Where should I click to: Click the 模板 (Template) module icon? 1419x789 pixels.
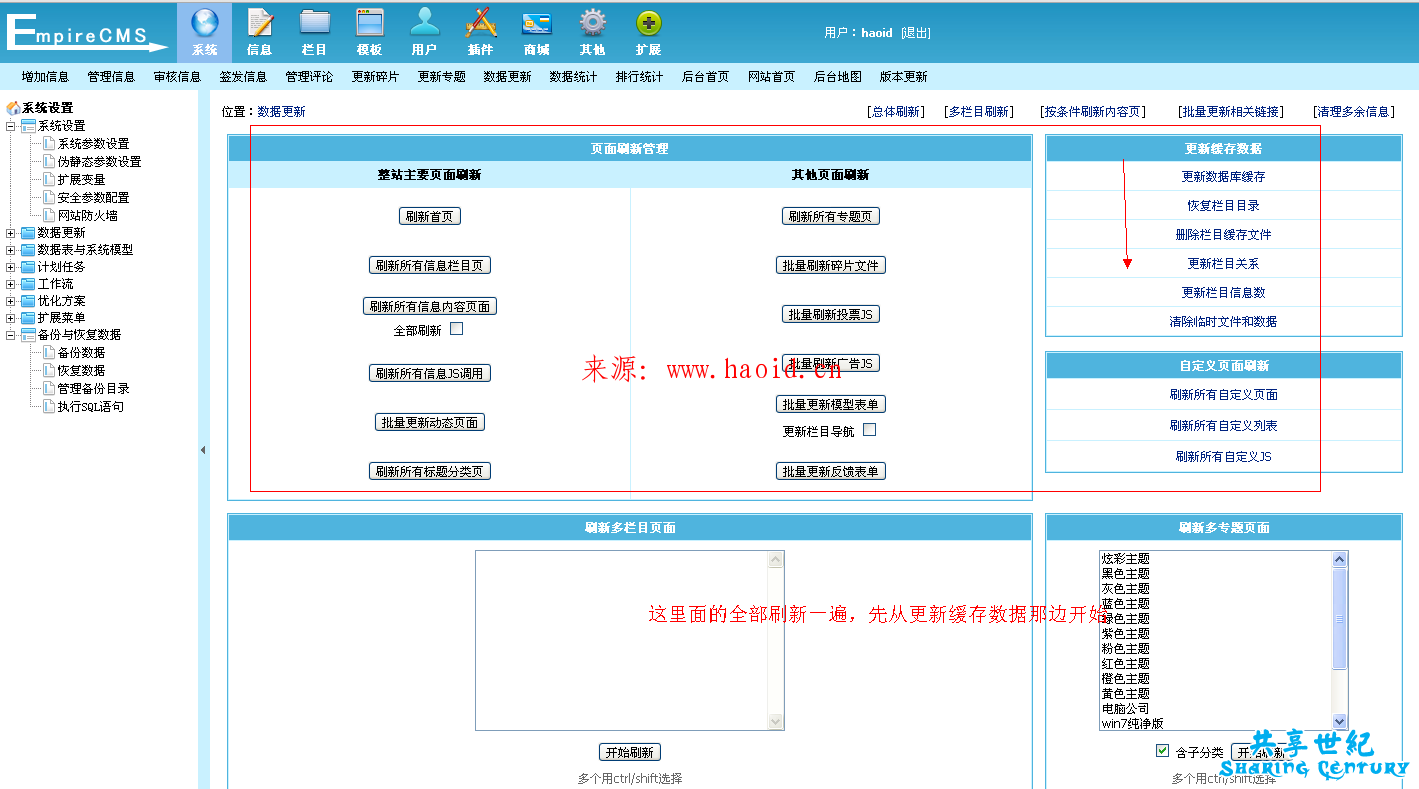pos(369,31)
